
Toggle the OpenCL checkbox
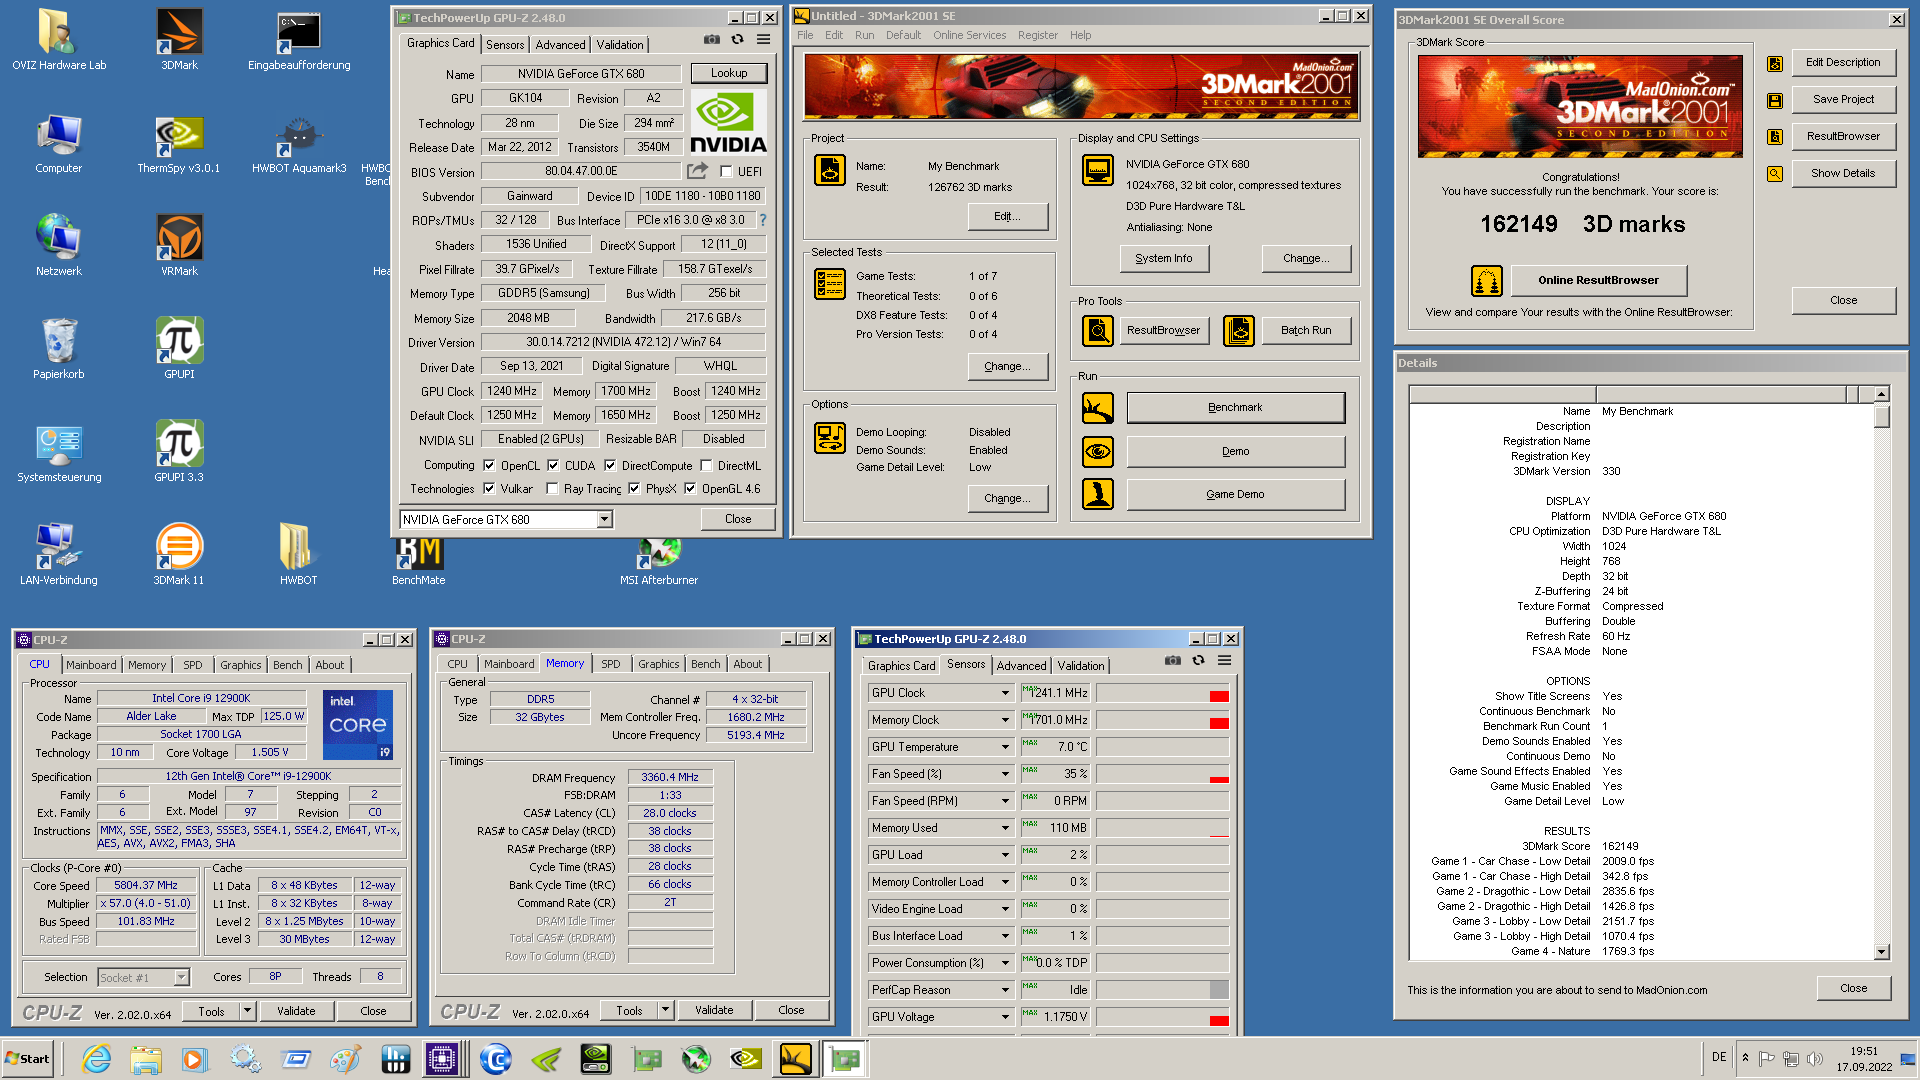(x=489, y=465)
